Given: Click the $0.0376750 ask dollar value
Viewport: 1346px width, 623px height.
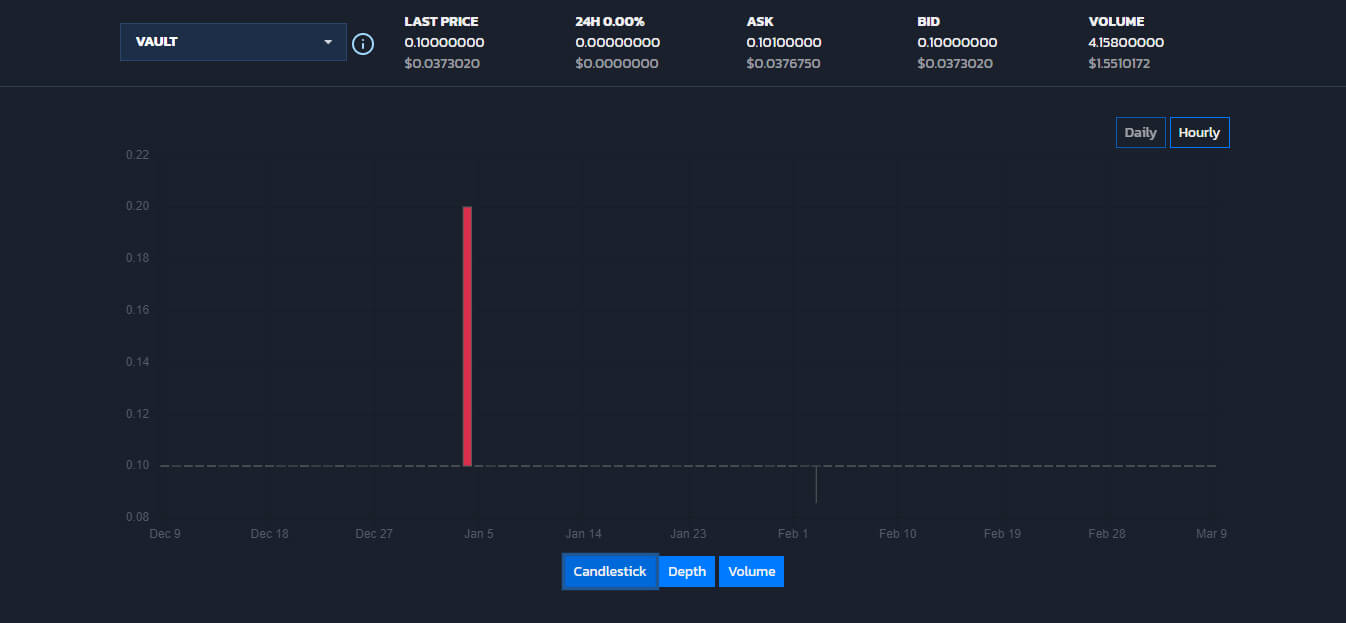Looking at the screenshot, I should [x=784, y=63].
